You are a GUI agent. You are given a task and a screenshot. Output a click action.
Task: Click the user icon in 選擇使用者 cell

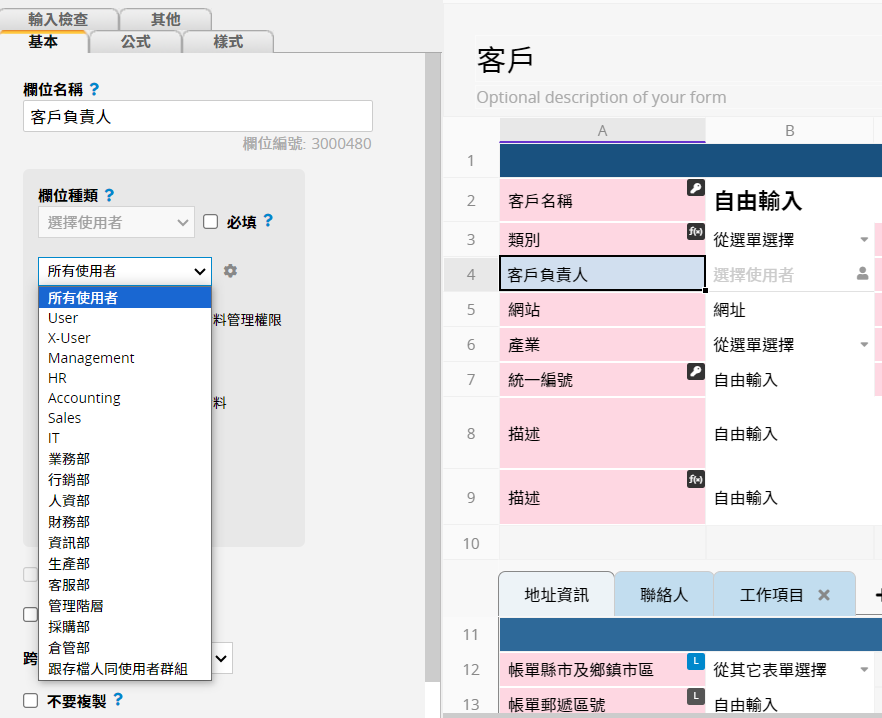click(x=862, y=273)
